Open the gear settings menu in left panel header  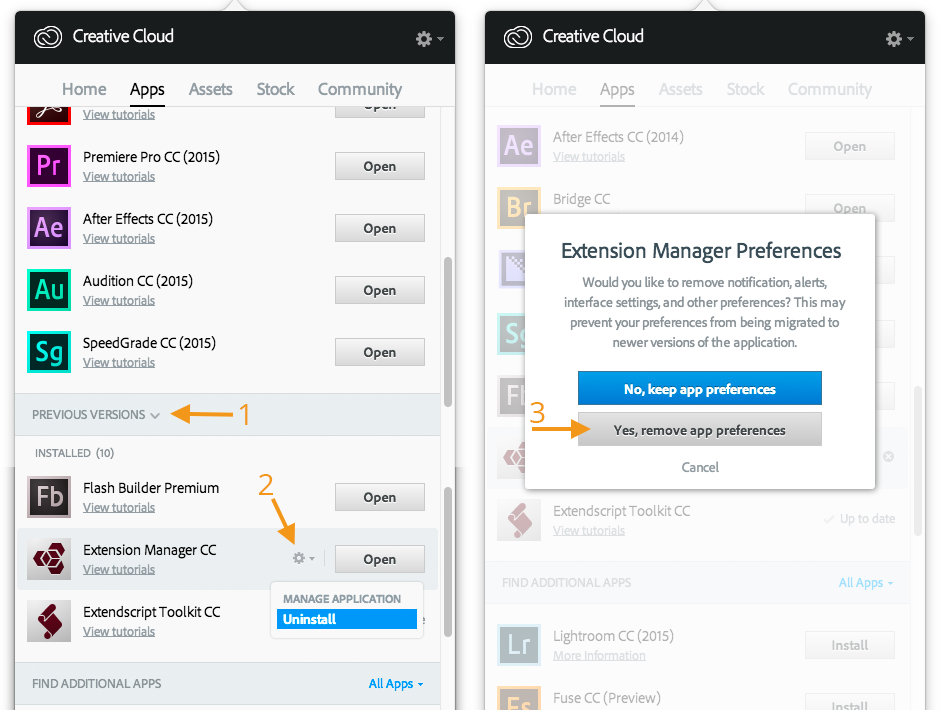pos(427,38)
